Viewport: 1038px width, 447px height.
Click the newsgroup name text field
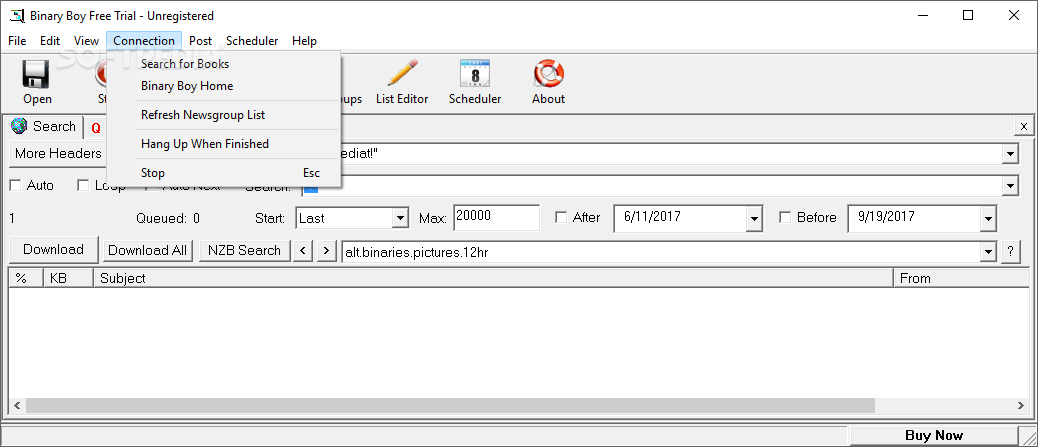coord(661,252)
